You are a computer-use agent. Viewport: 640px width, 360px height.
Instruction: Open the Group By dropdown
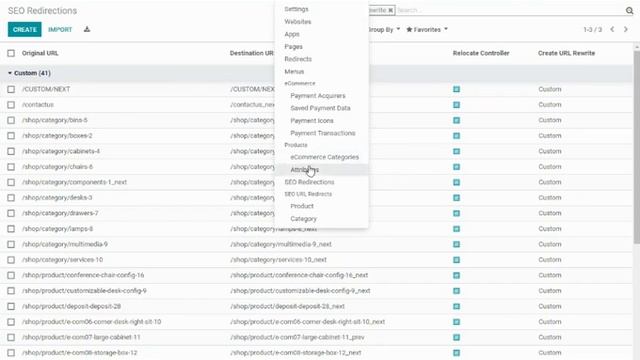coord(384,29)
